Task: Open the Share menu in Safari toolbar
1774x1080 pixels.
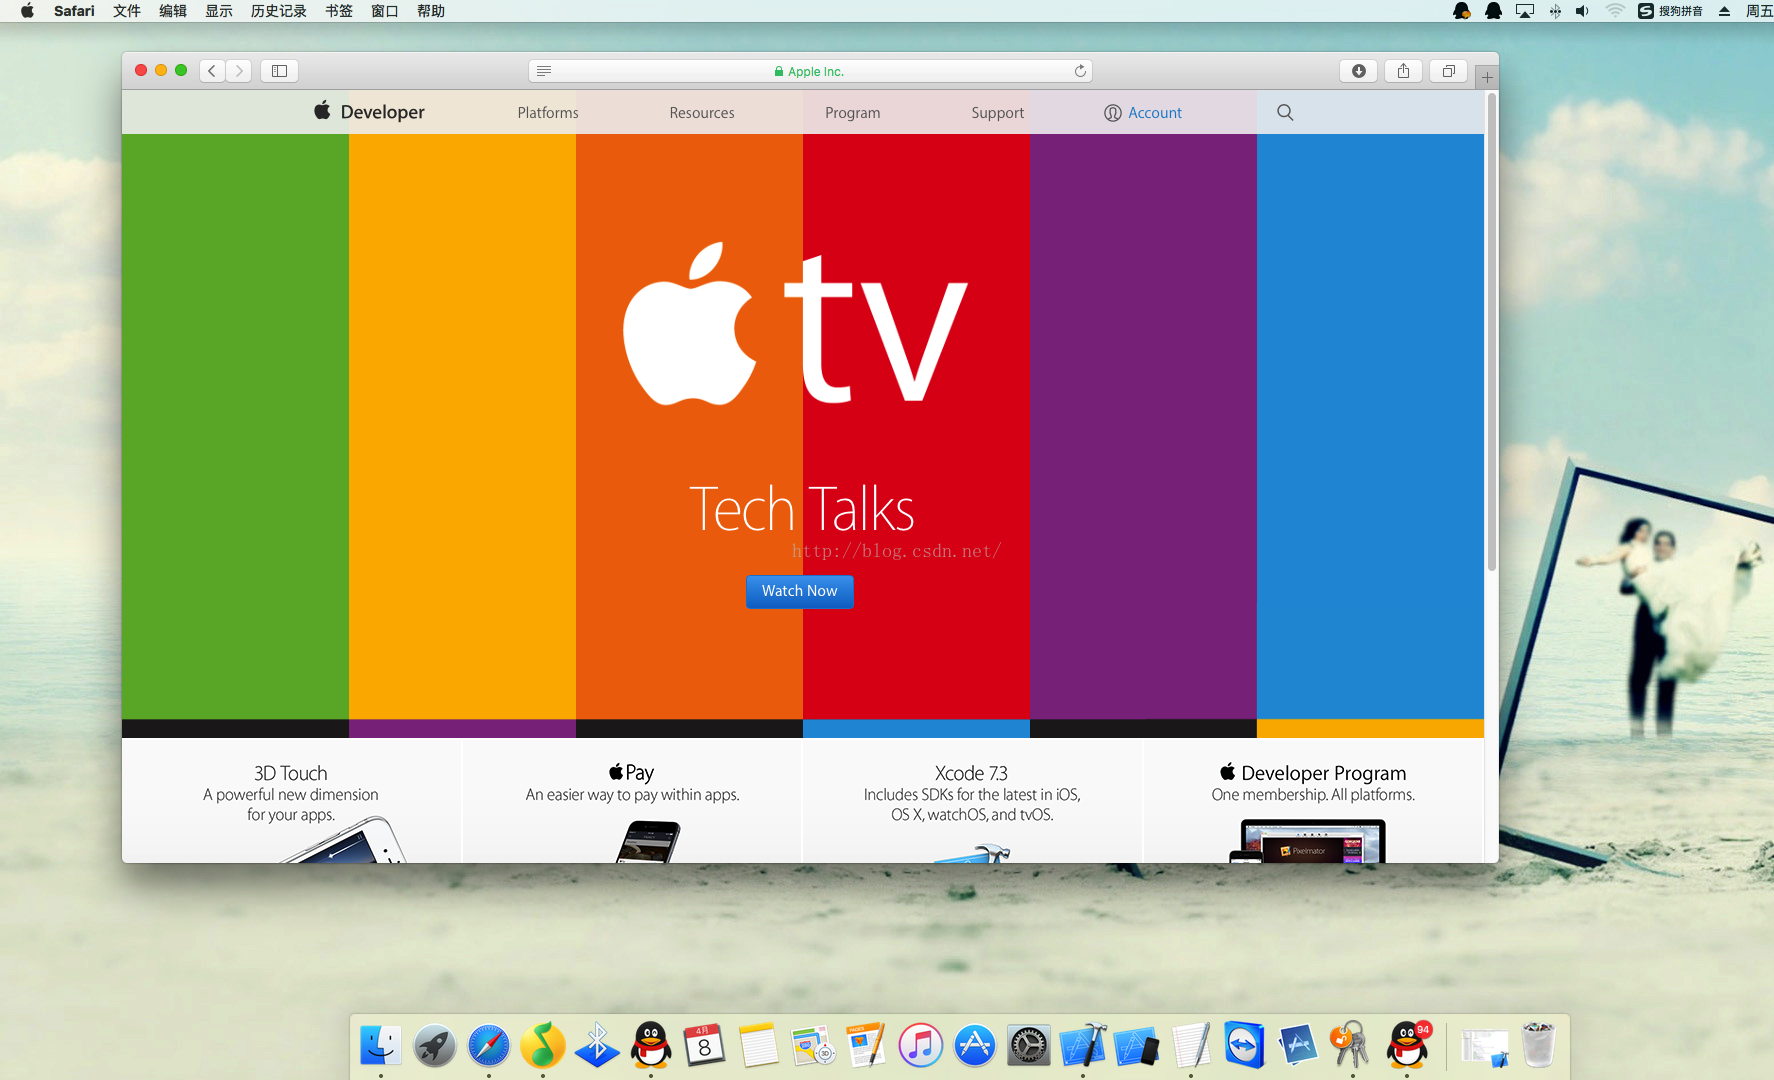Action: (1404, 71)
